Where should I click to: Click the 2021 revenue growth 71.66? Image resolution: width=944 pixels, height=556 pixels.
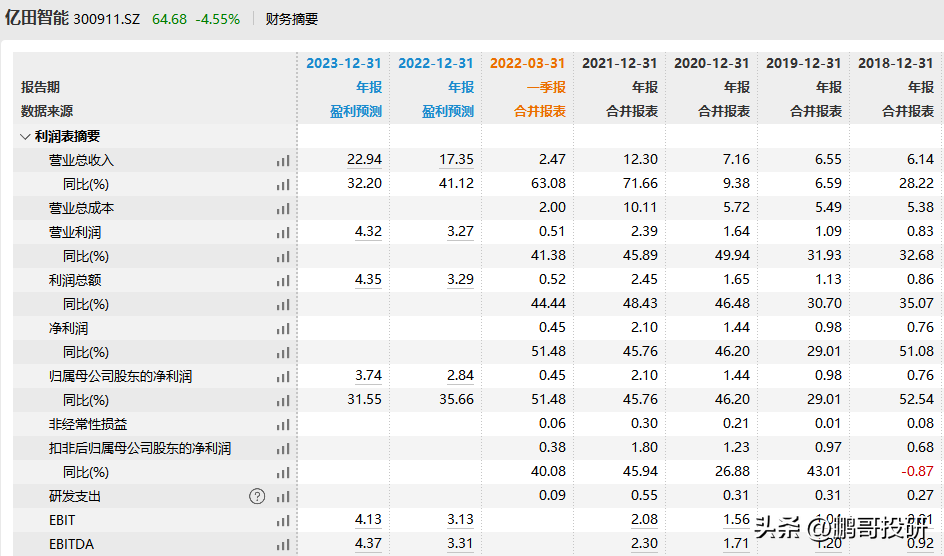[x=641, y=184]
